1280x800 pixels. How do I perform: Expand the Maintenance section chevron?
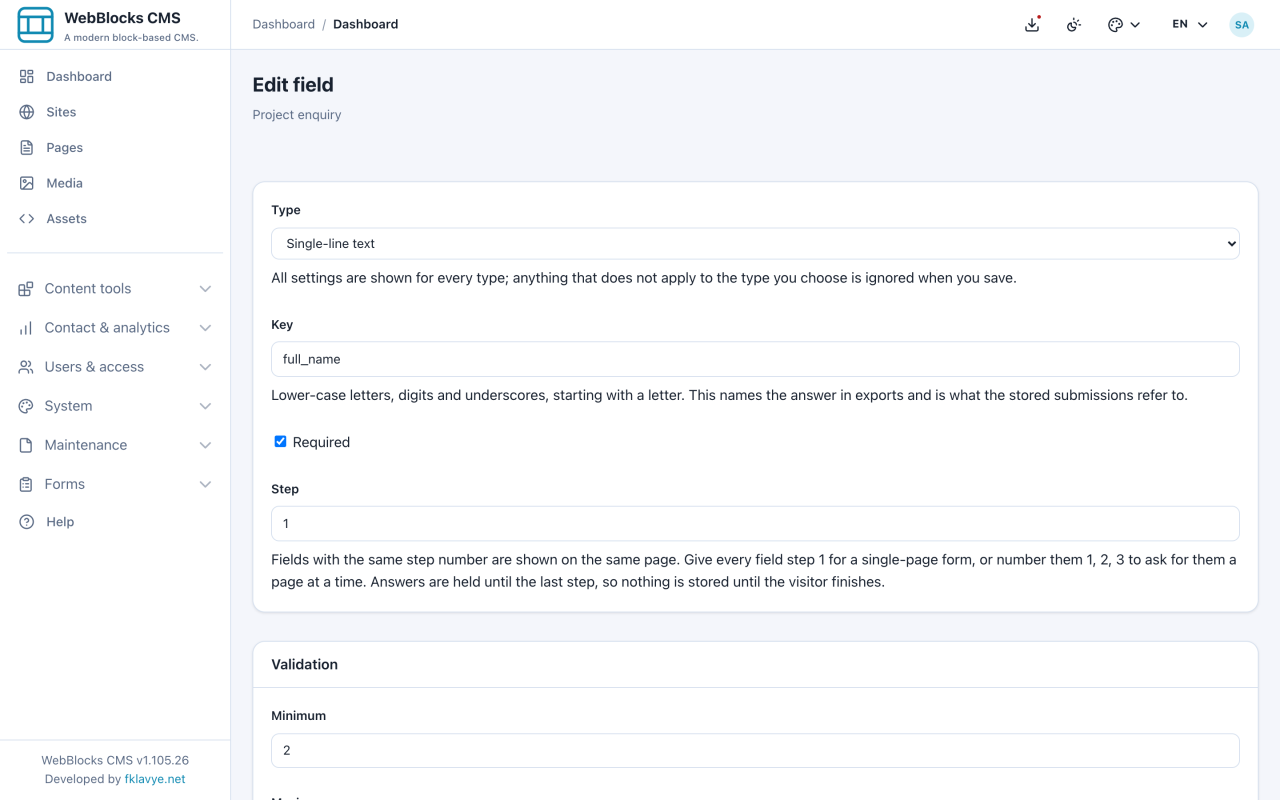[205, 445]
